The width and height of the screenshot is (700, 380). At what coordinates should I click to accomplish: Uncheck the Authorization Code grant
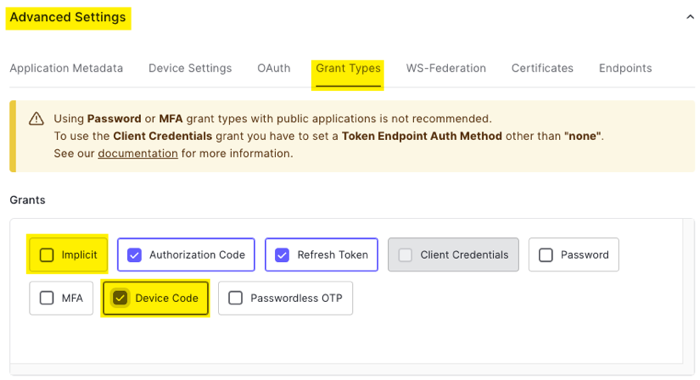pyautogui.click(x=134, y=255)
